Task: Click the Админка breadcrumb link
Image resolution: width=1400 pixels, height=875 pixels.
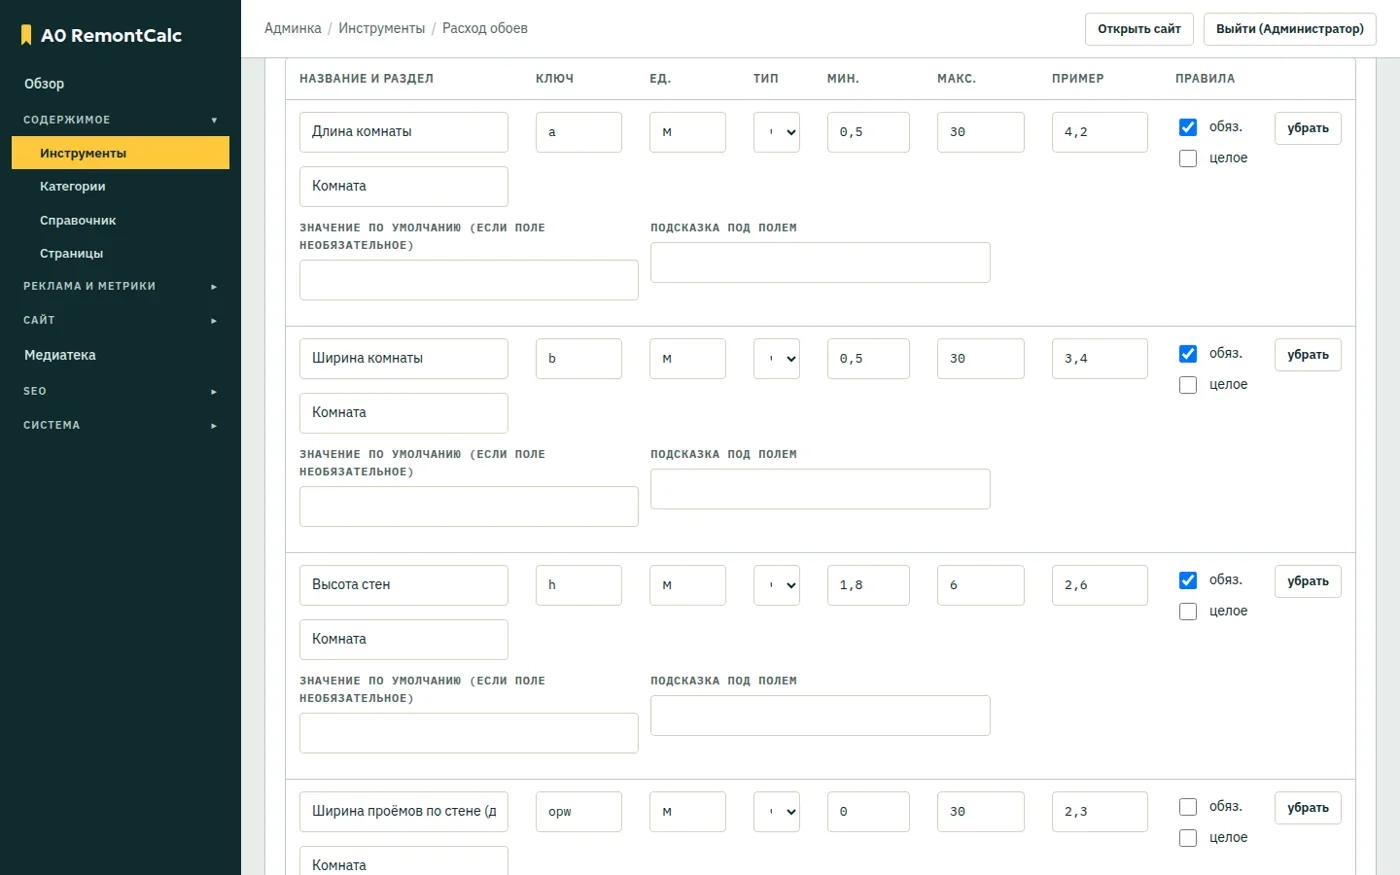Action: tap(293, 28)
